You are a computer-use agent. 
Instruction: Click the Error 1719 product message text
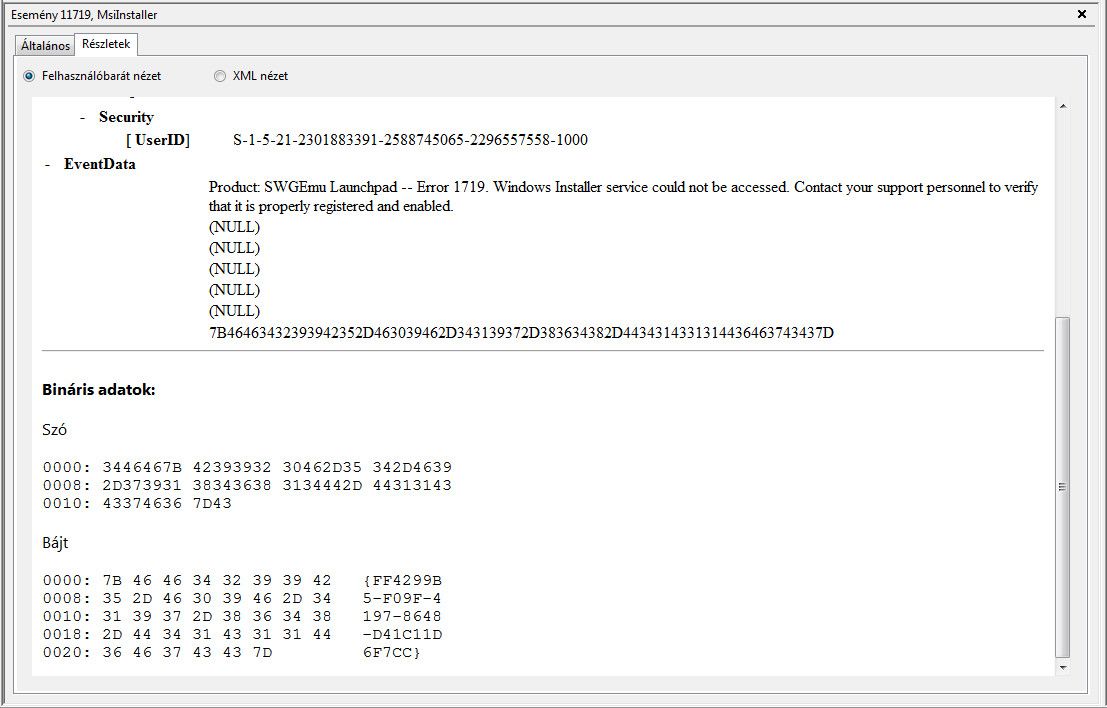pyautogui.click(x=623, y=197)
